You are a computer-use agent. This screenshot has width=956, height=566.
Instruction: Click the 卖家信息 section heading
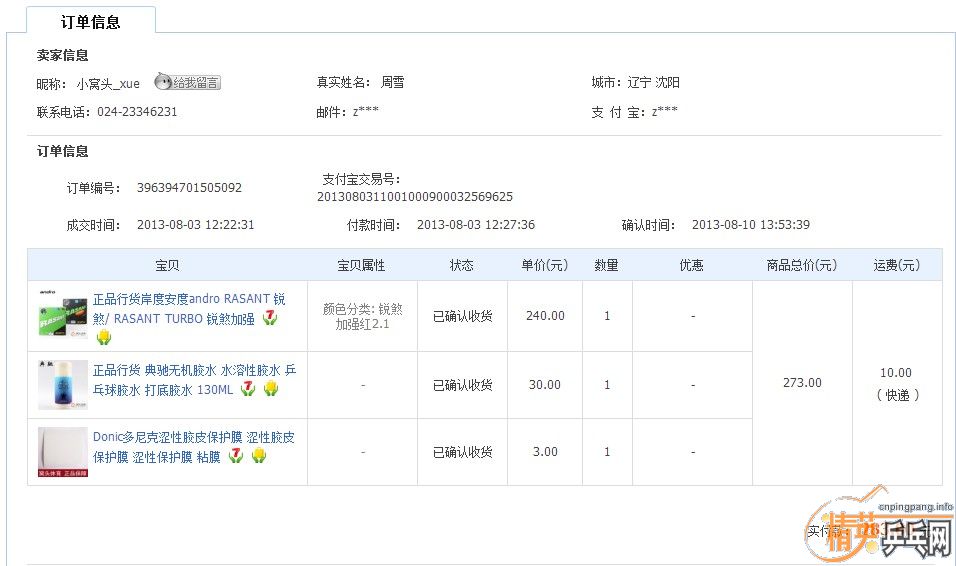(x=62, y=55)
